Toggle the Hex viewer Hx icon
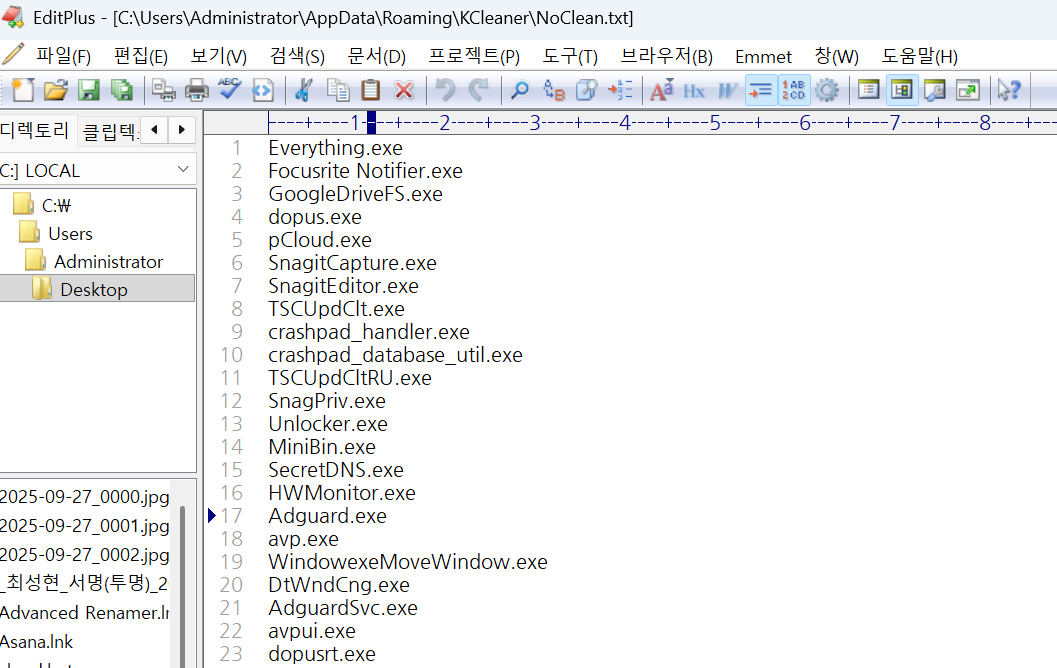The image size is (1057, 668). click(694, 90)
